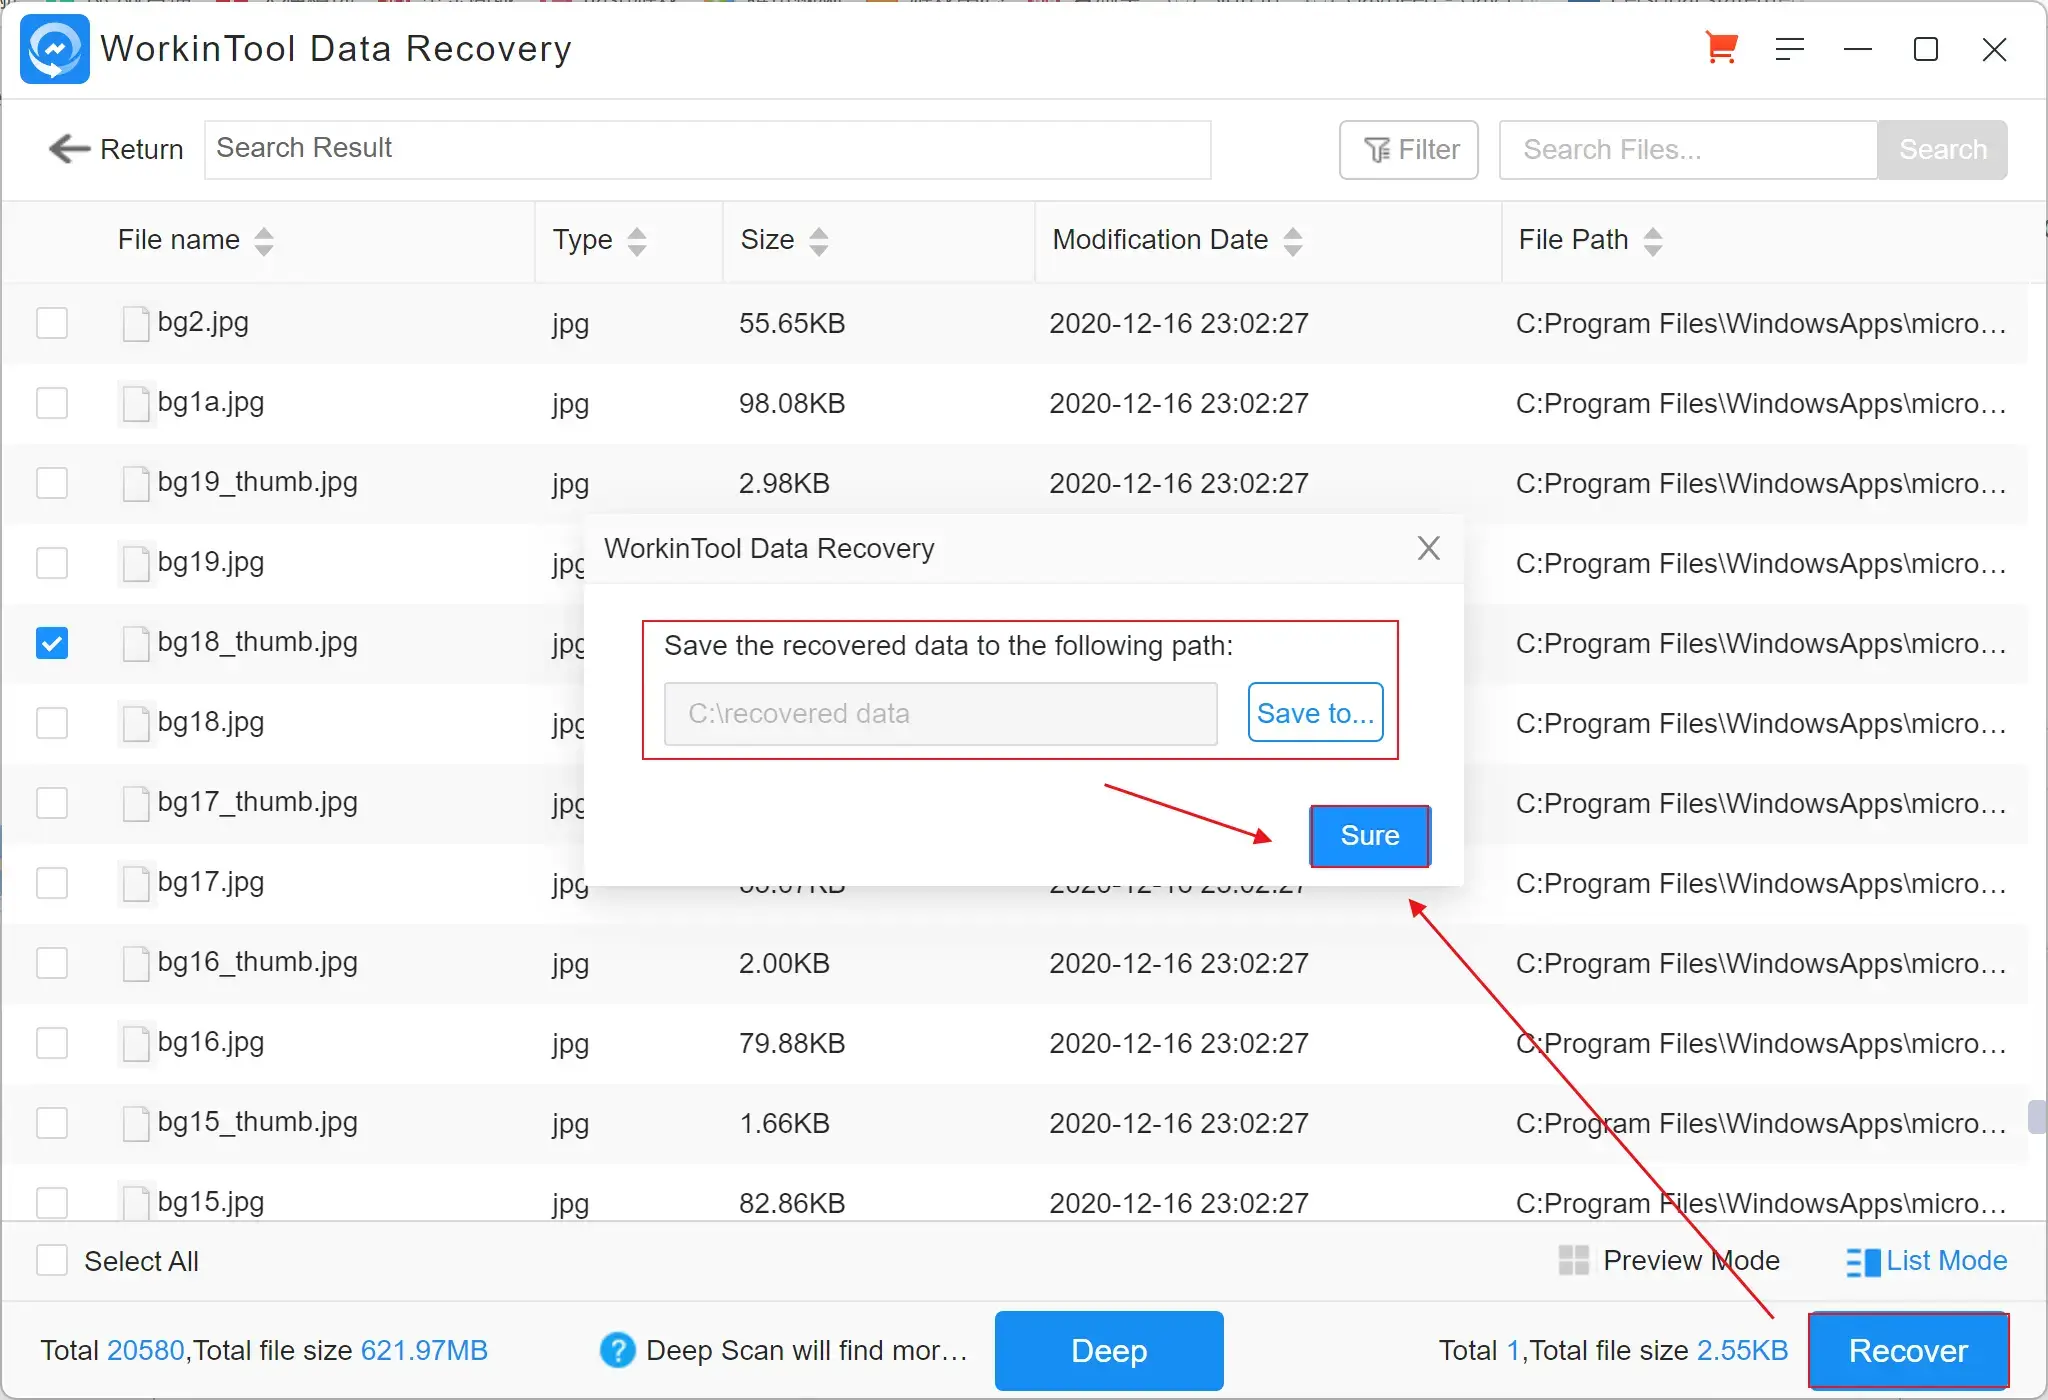This screenshot has height=1400, width=2048.
Task: Click Preview Mode label
Action: [1691, 1261]
